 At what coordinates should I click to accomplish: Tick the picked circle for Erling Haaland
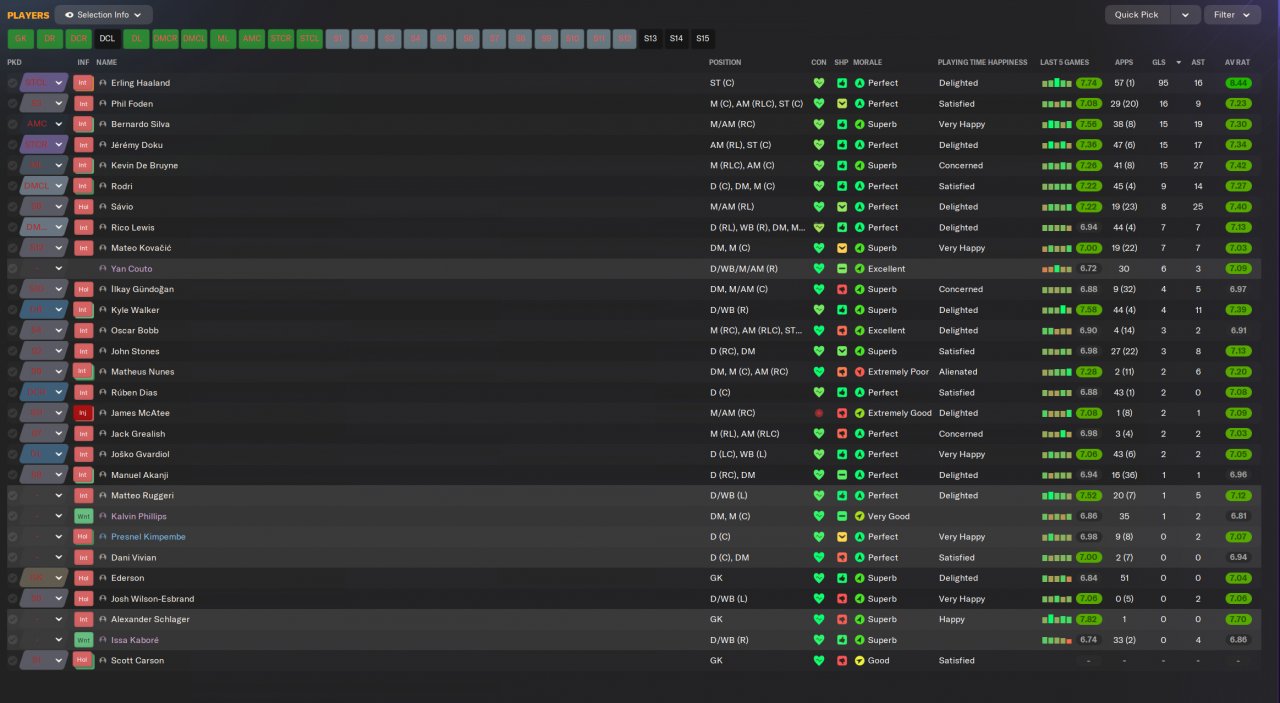12,83
